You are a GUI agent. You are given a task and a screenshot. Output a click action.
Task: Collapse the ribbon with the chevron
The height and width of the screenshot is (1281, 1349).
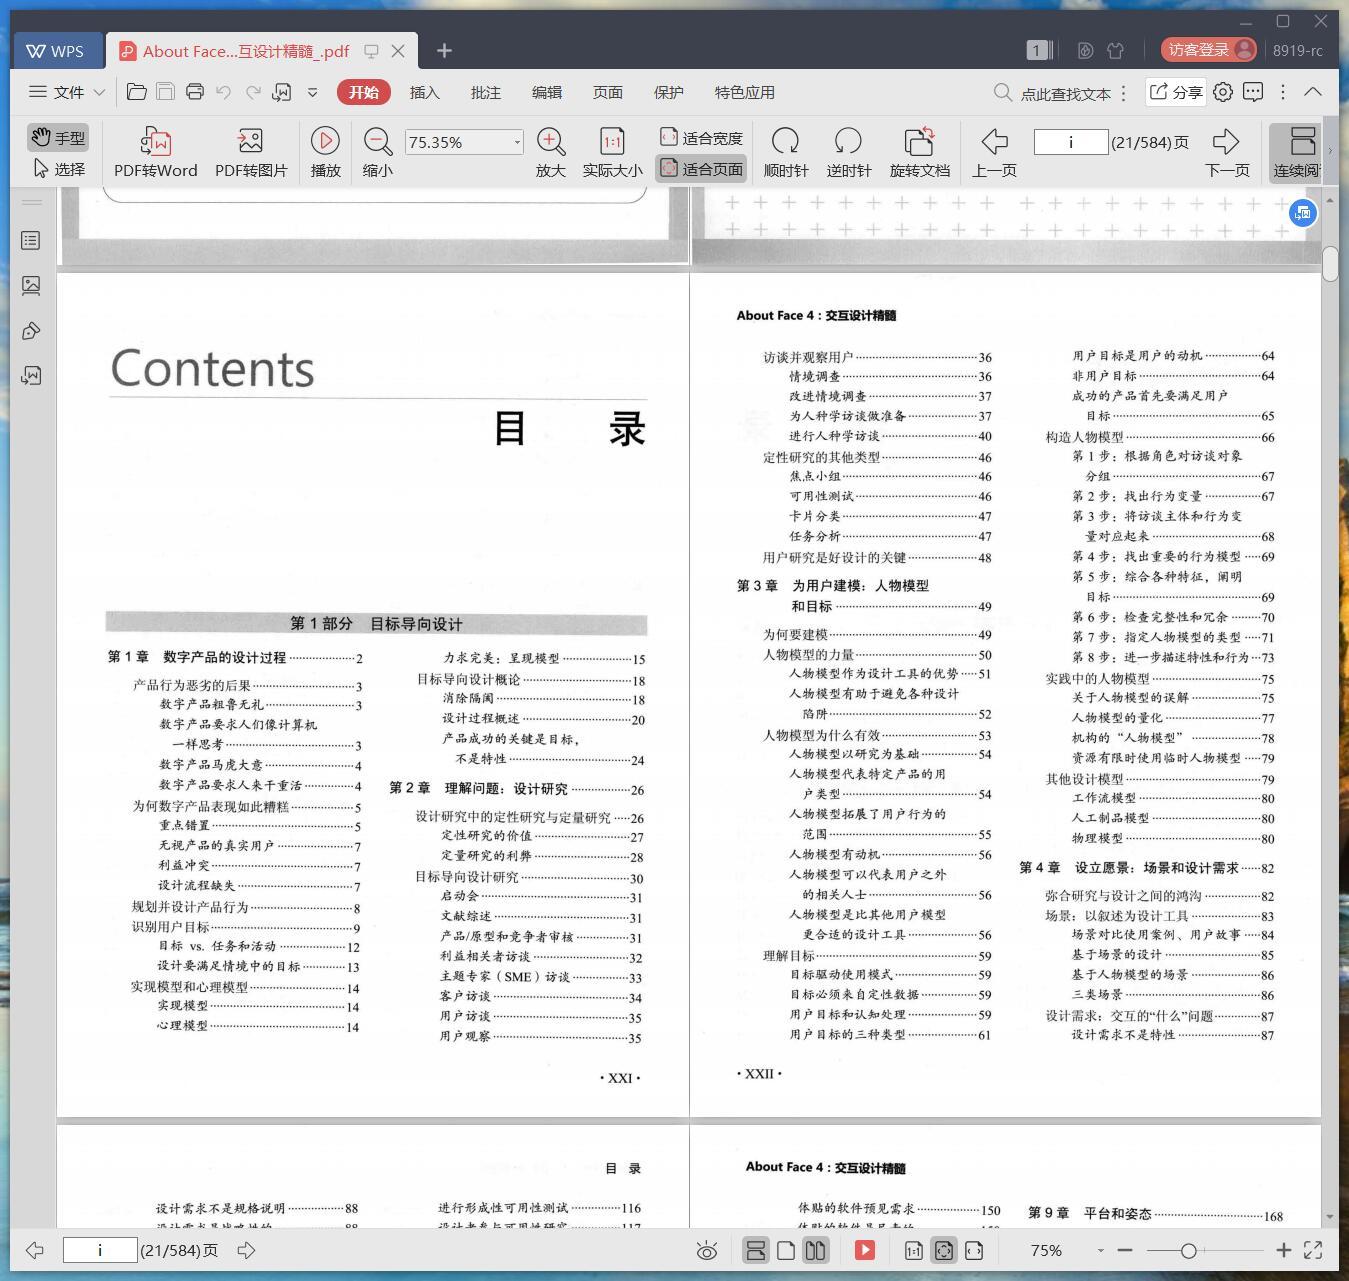1313,92
